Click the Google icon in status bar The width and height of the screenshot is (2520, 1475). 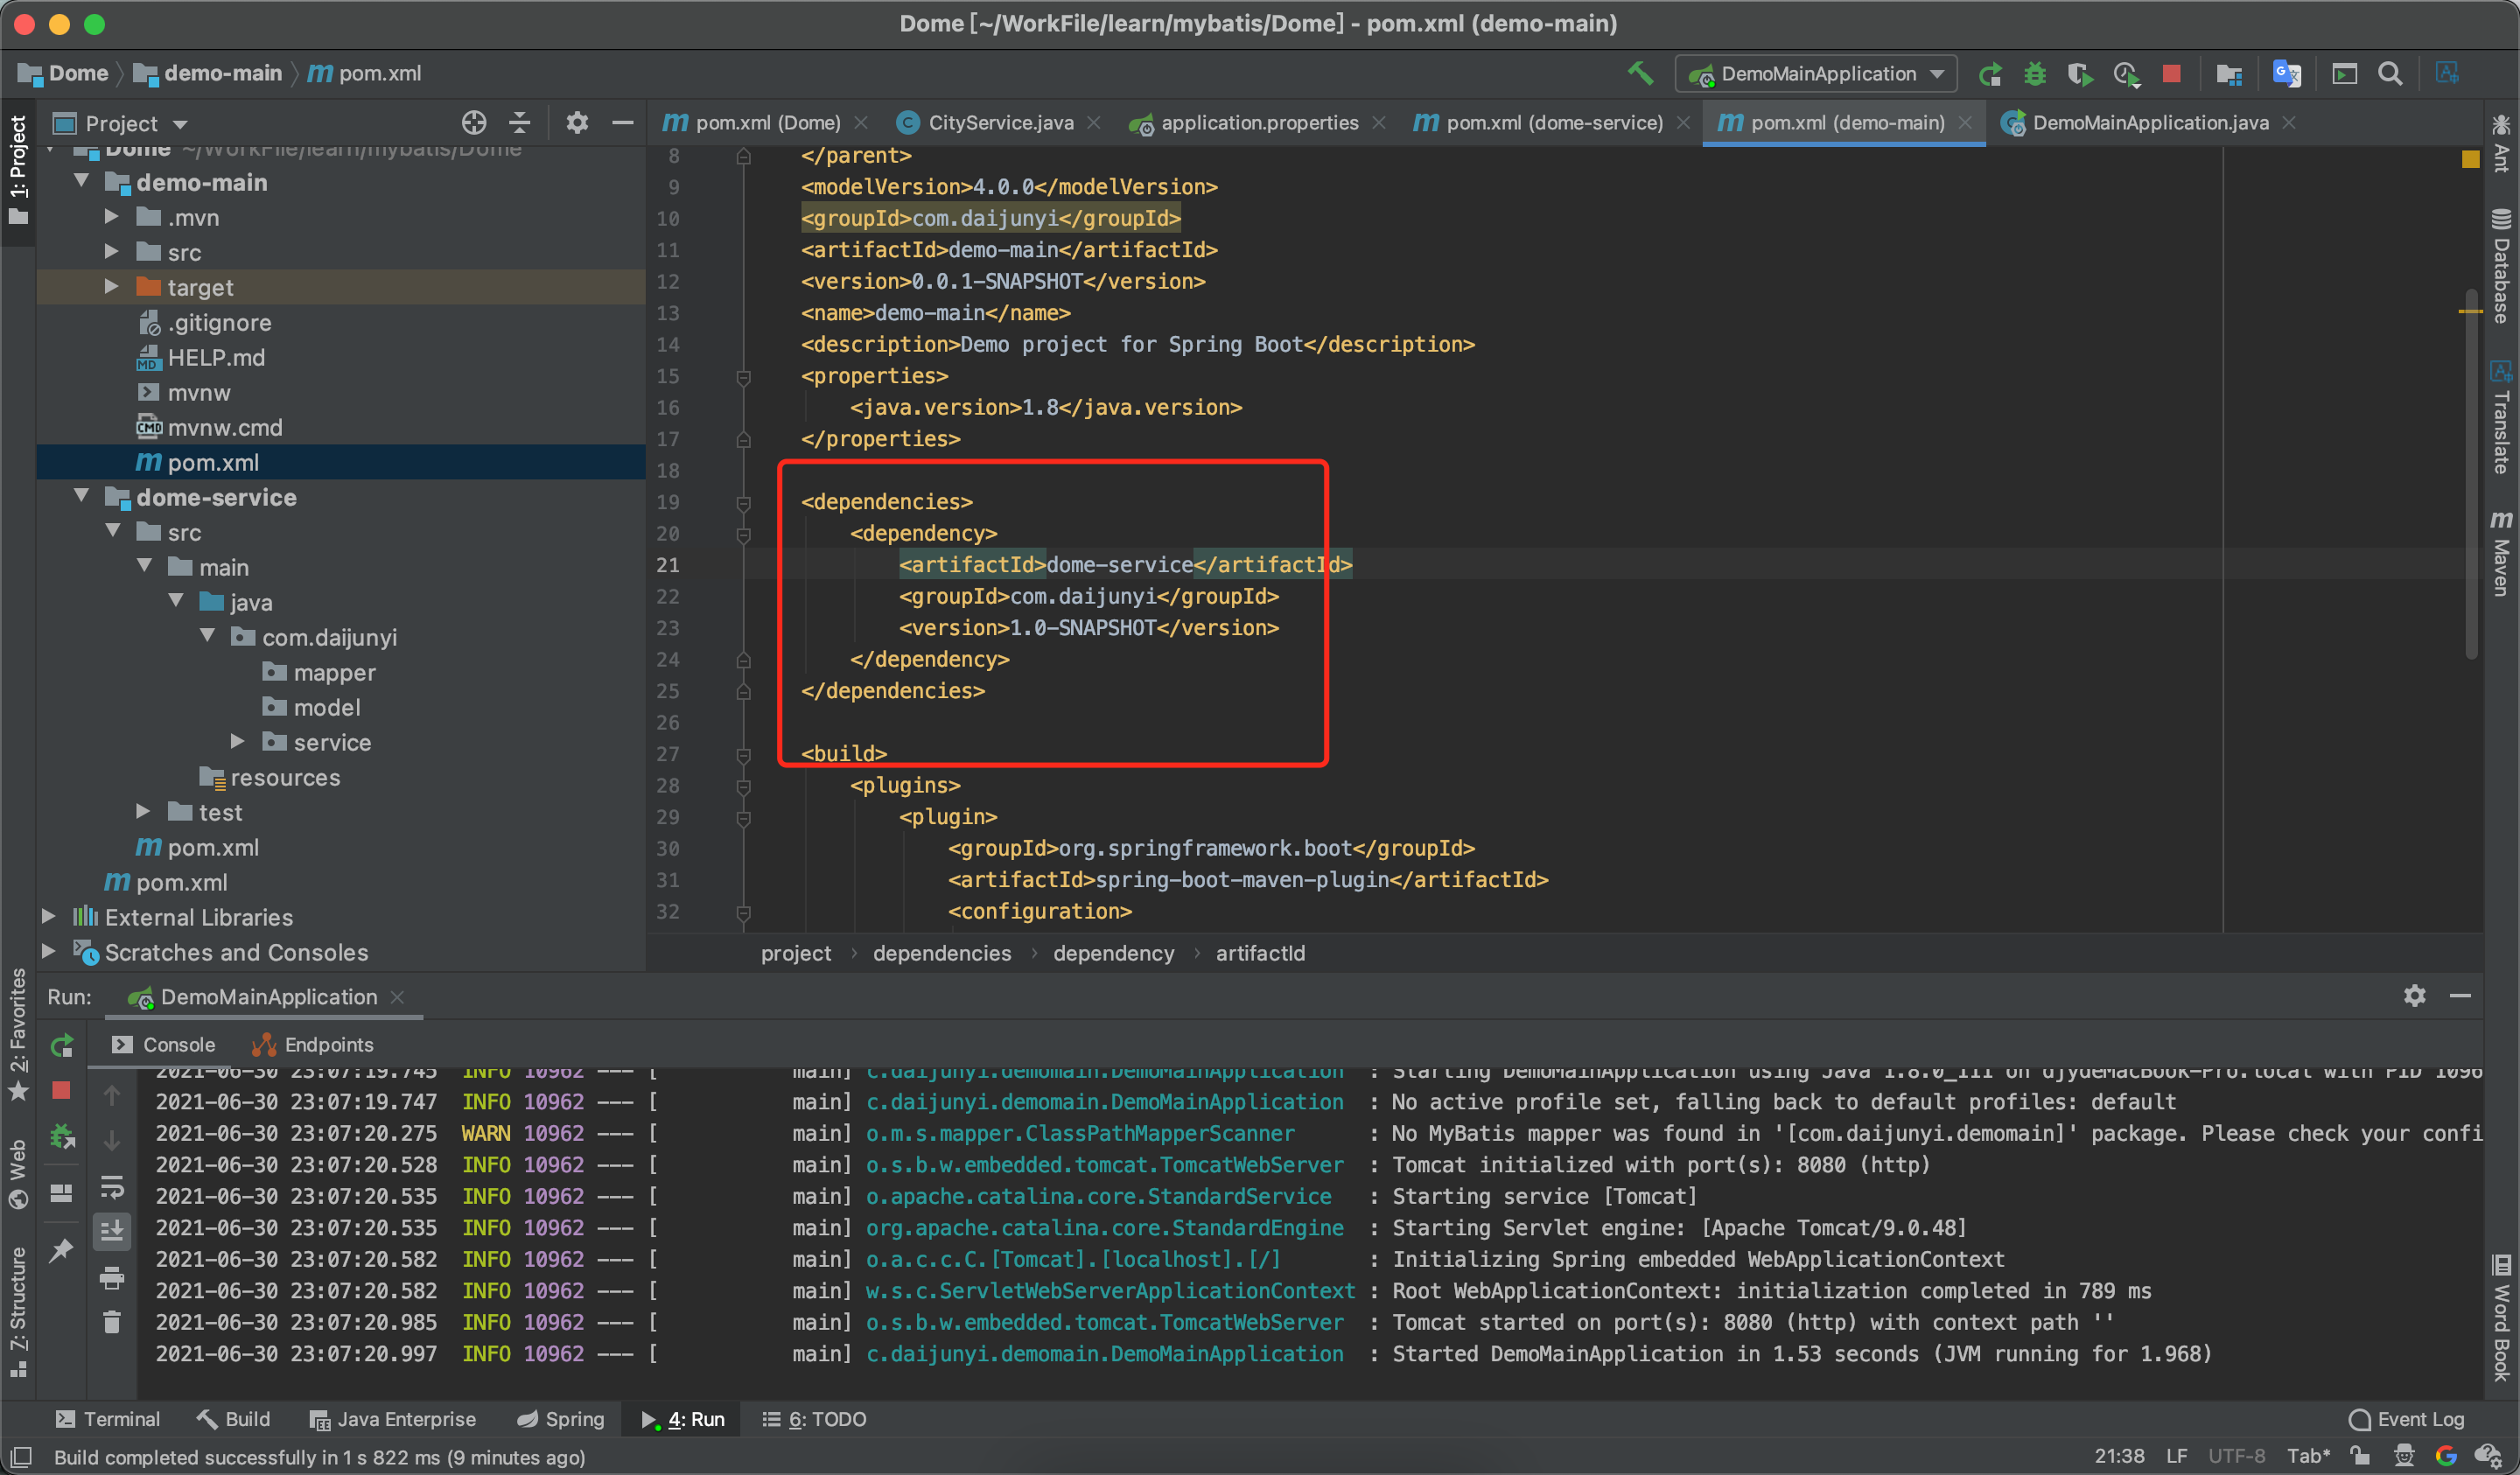[2447, 1456]
